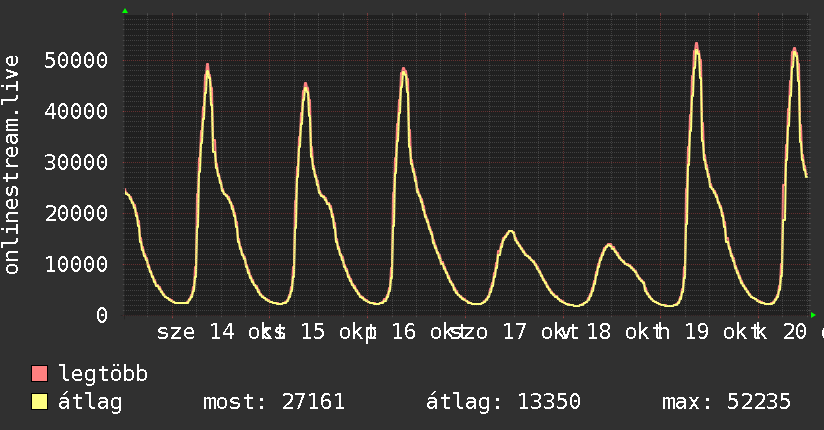Click the 16 okt date label

coord(424,332)
